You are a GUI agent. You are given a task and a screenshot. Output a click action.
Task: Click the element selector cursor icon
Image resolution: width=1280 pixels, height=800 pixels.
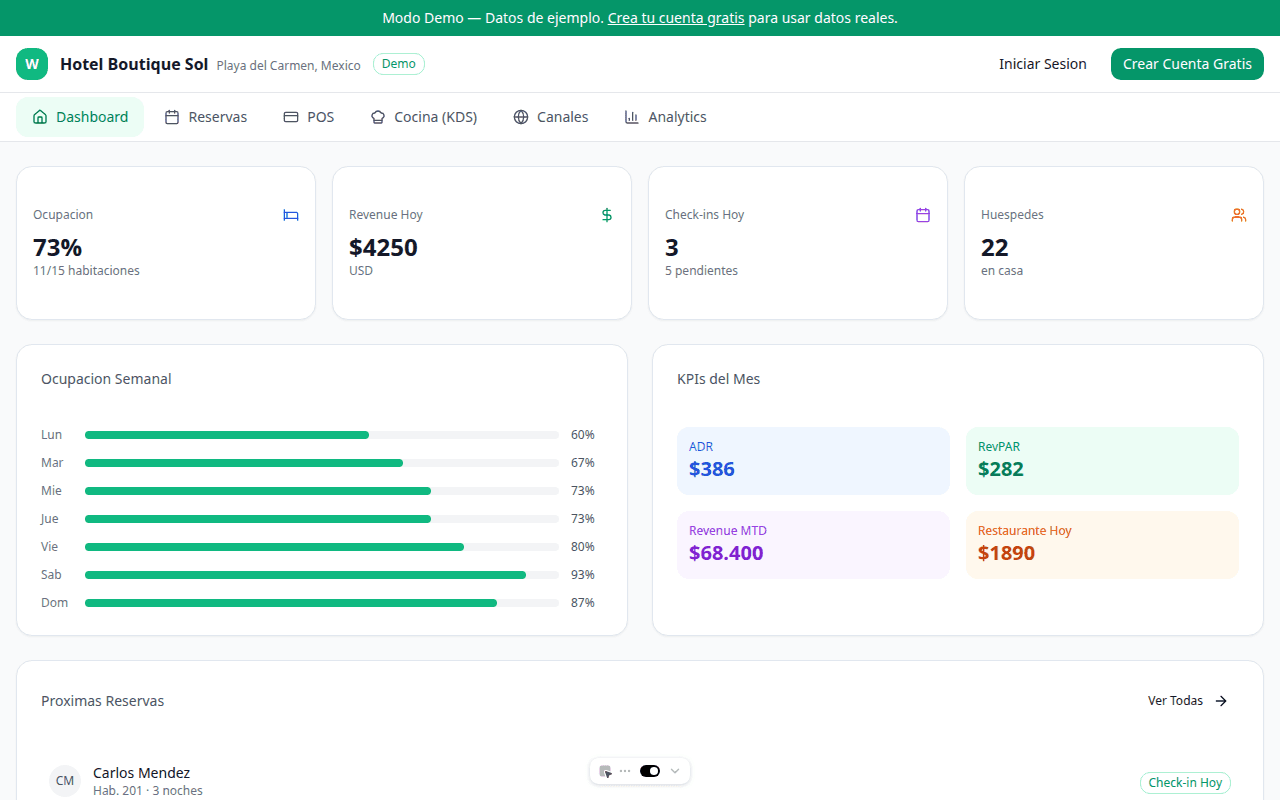point(605,771)
